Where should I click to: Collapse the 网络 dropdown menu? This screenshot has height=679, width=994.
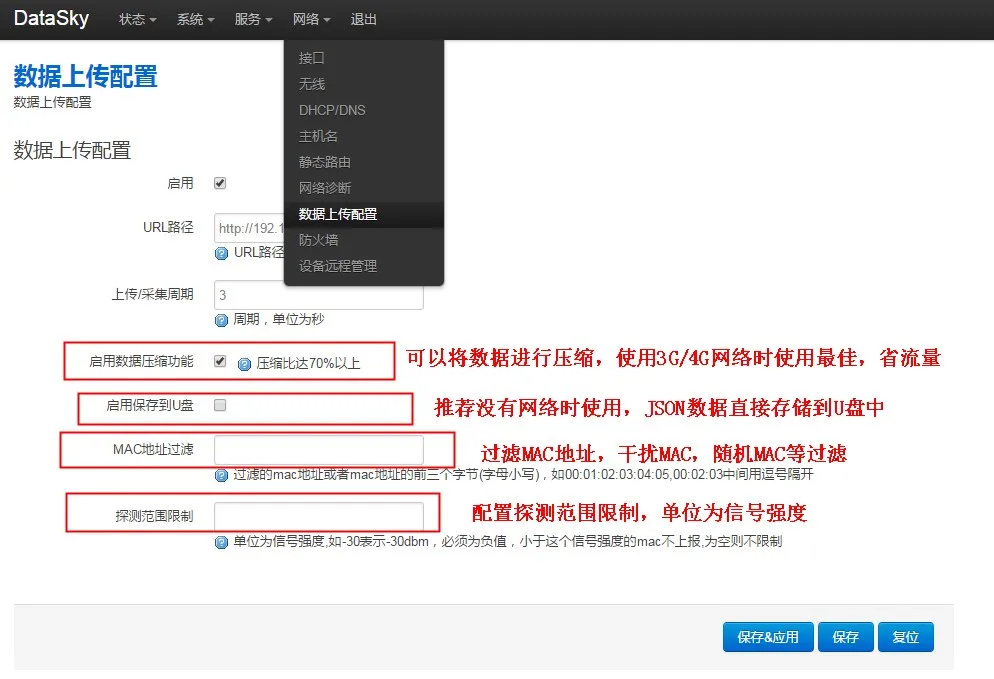pos(311,20)
